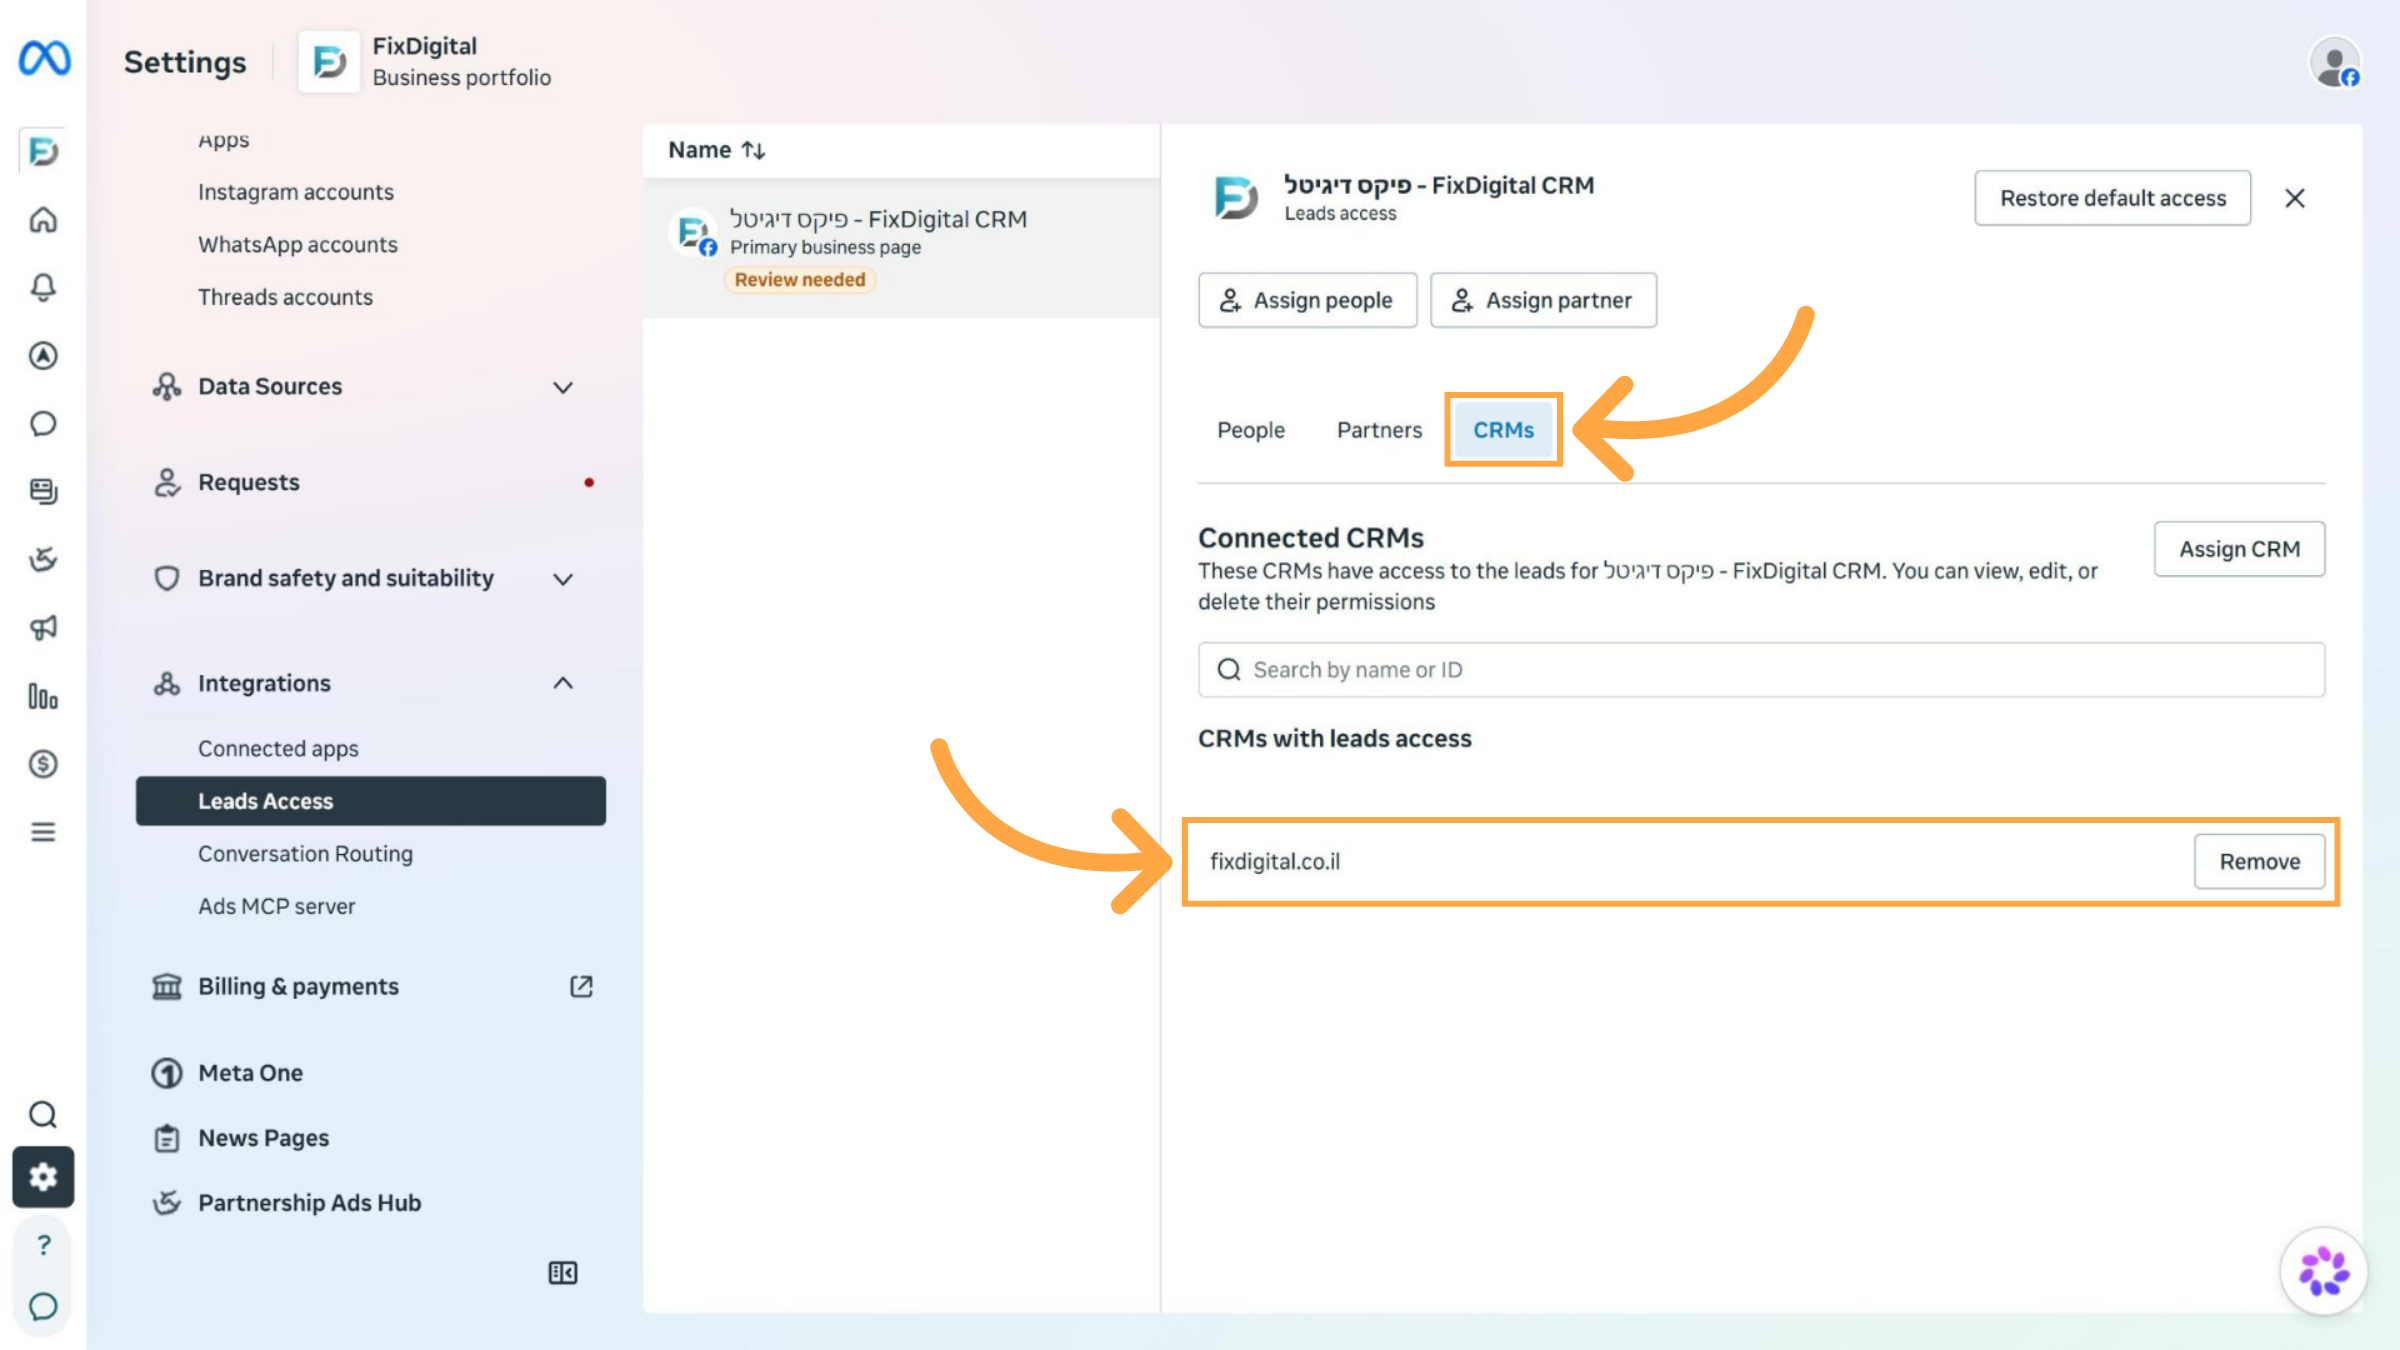Open notifications bell icon

(x=43, y=288)
